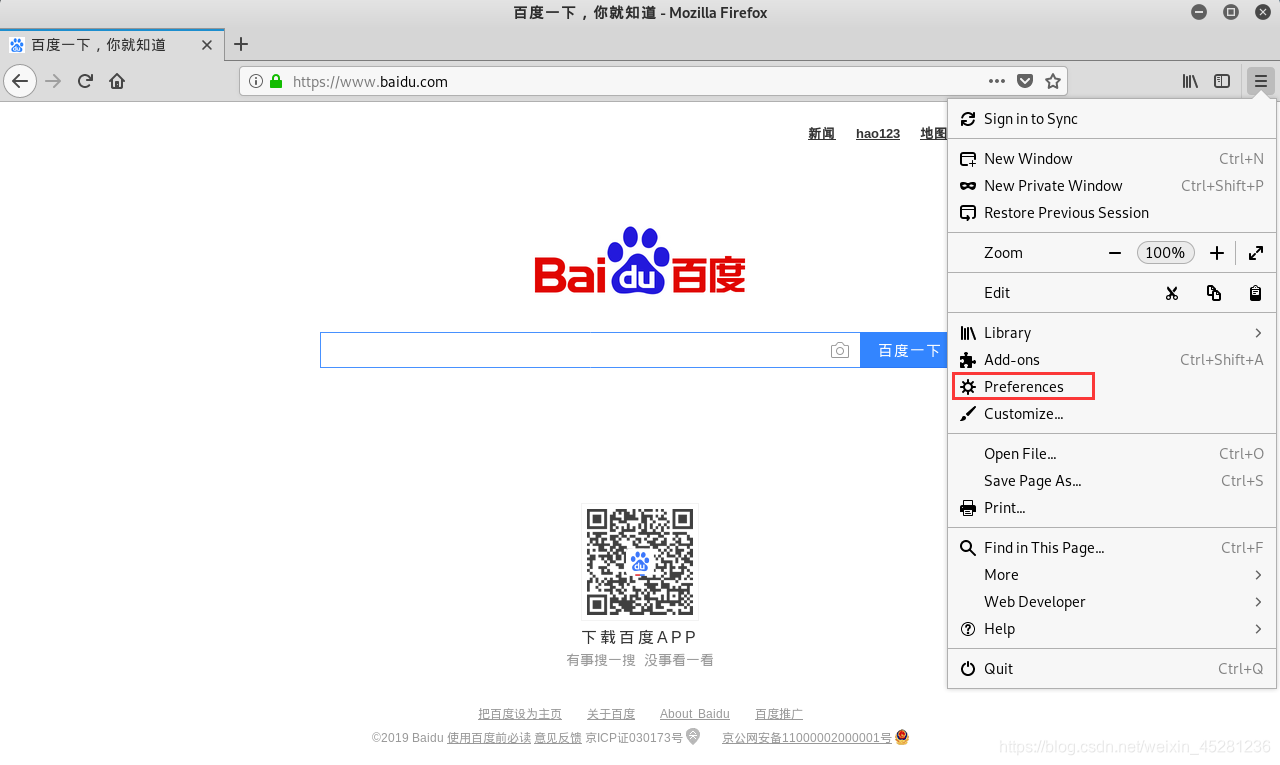Image resolution: width=1280 pixels, height=765 pixels.
Task: Show sidebars toolbar button
Action: point(1222,81)
